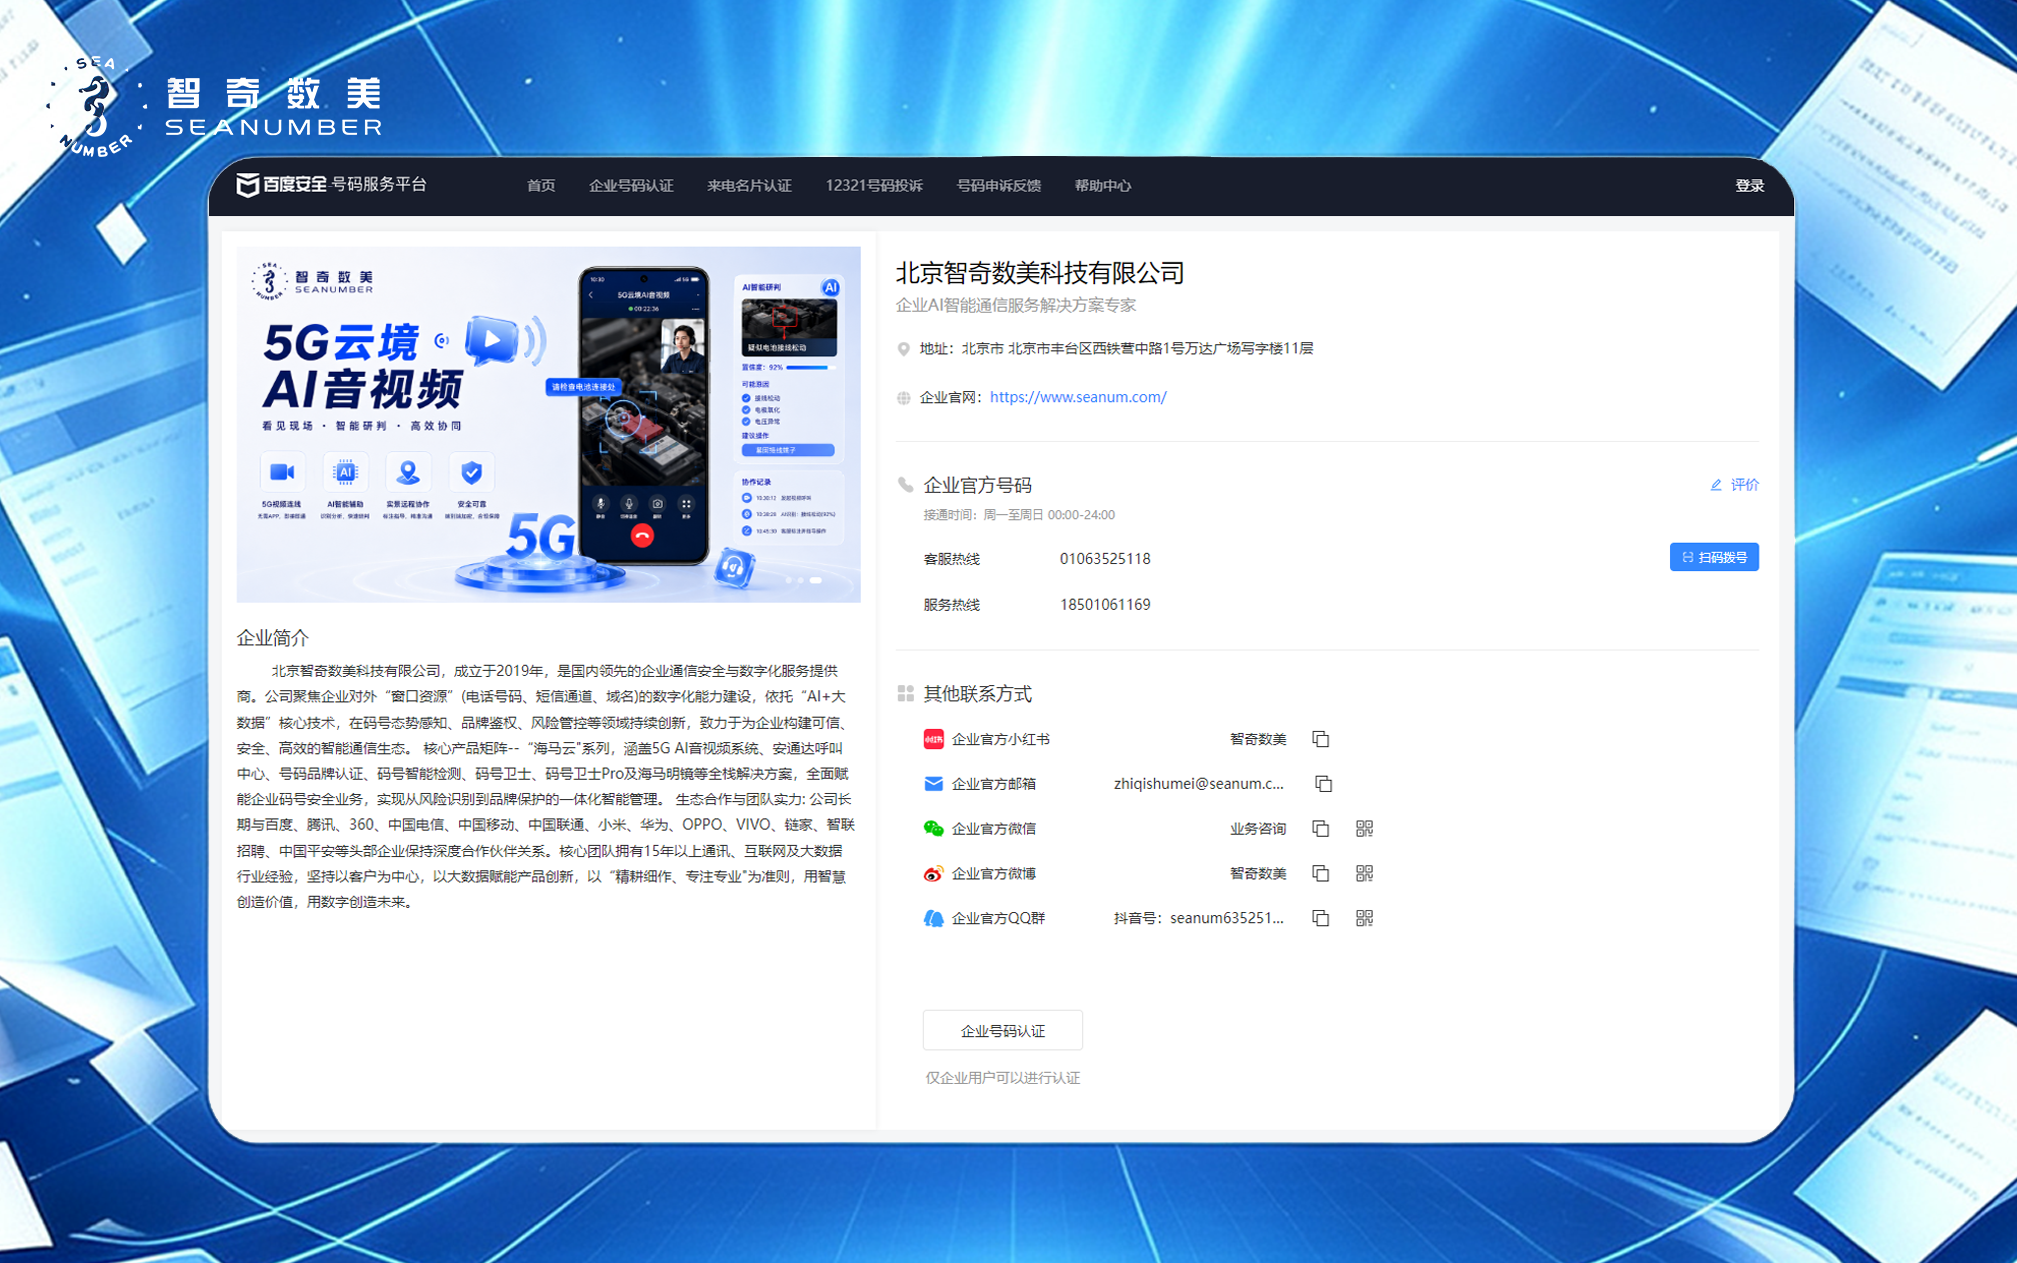
Task: Click the 5G云境 AI音视频 banner image
Action: coord(548,425)
